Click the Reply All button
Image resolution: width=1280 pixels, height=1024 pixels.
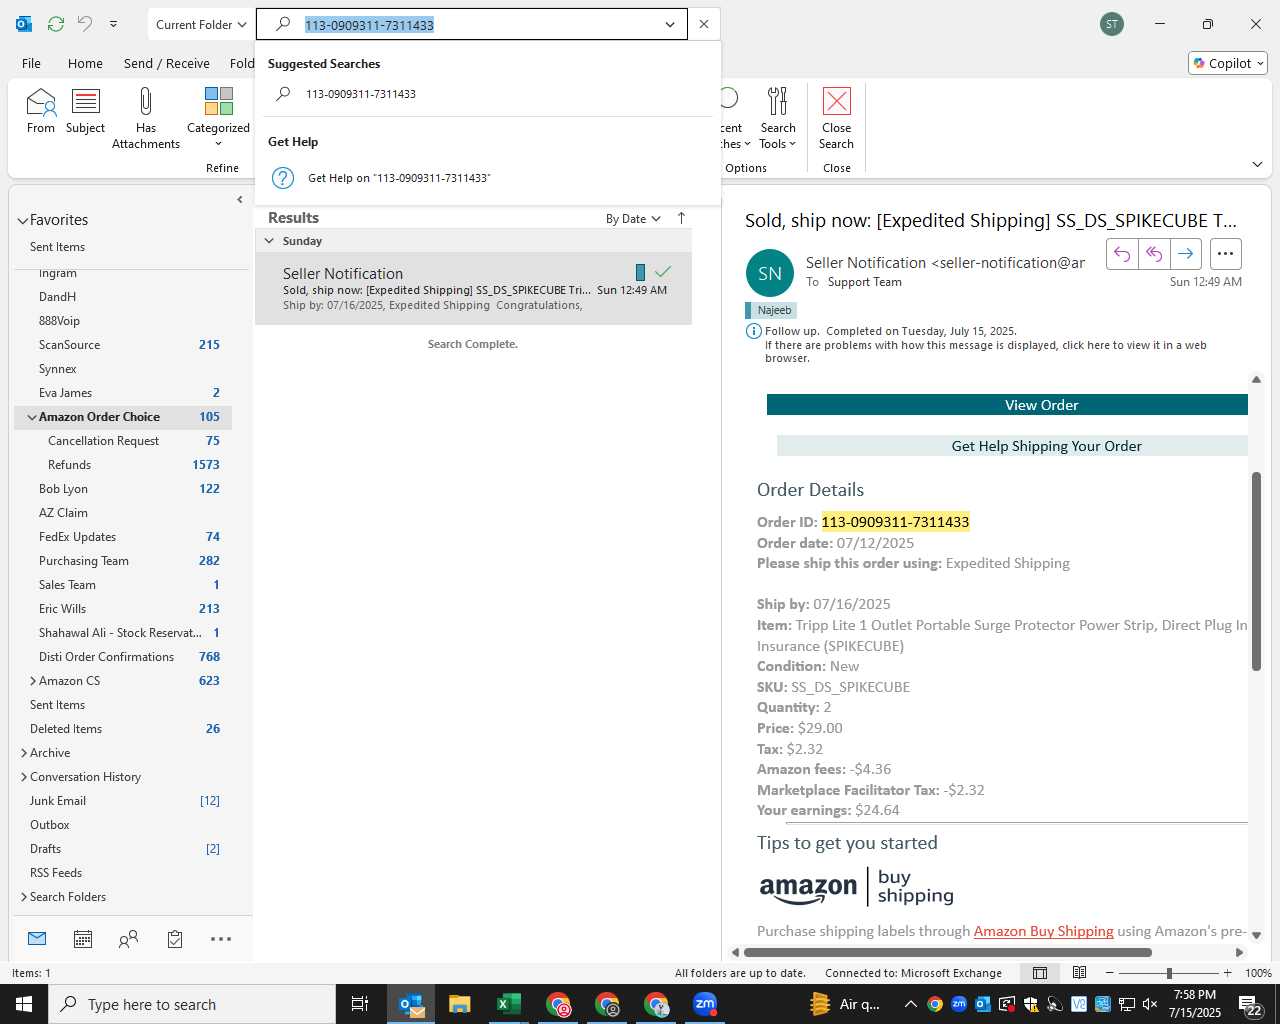pos(1154,254)
